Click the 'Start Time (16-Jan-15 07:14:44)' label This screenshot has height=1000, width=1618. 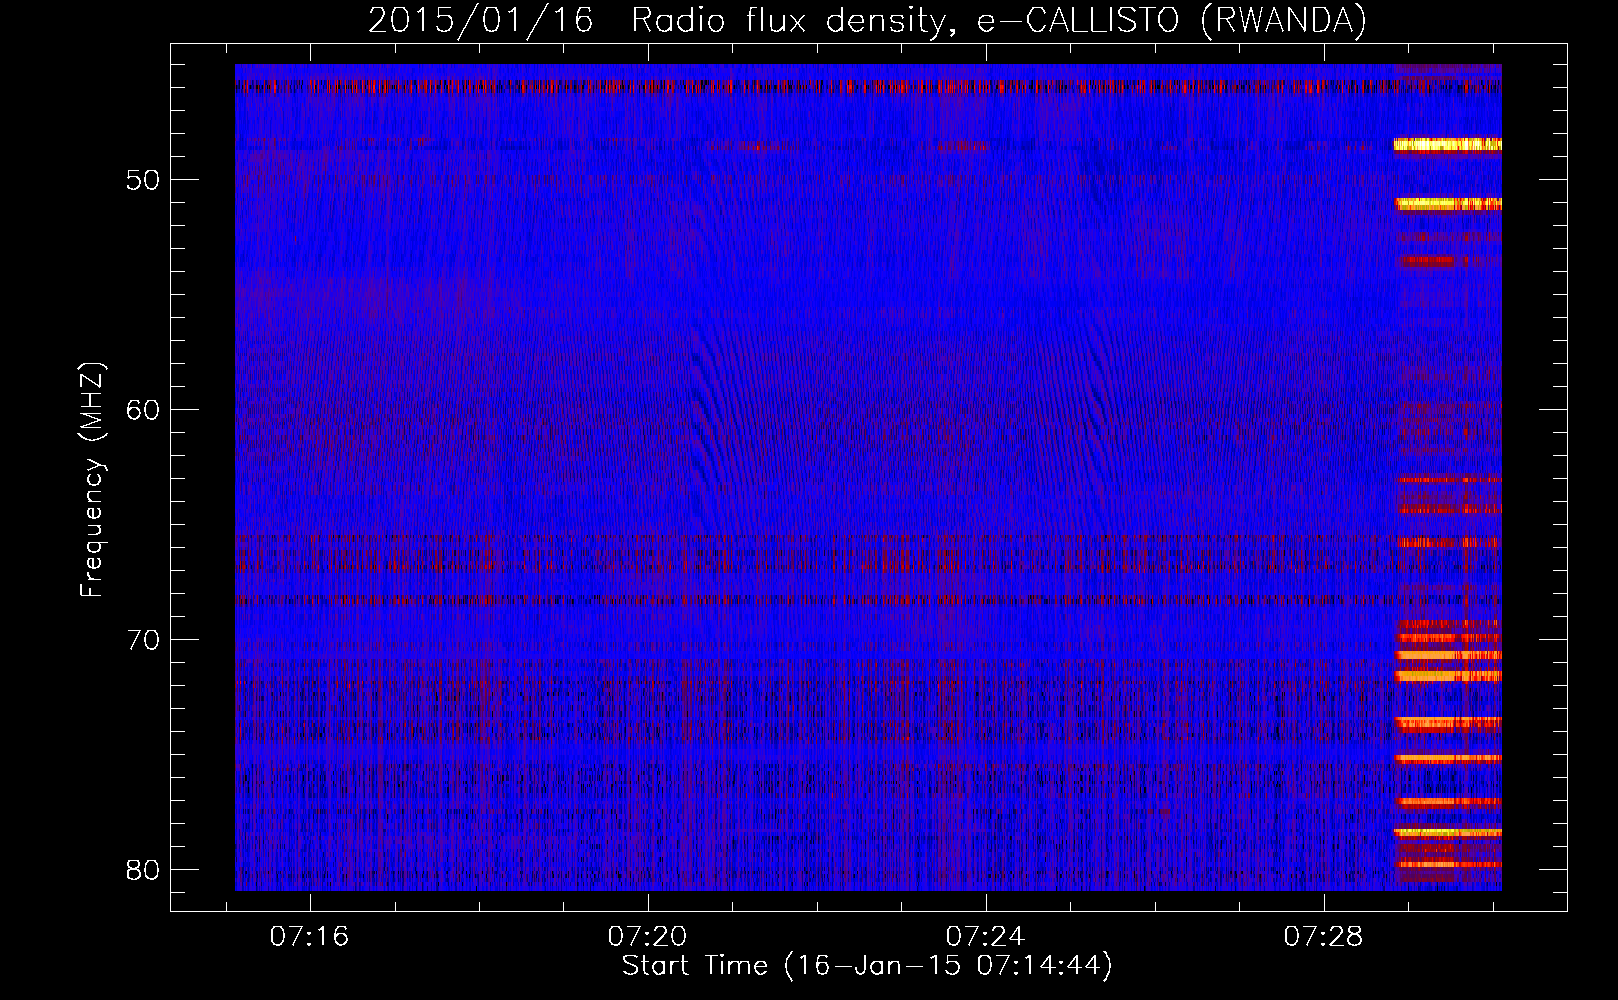pyautogui.click(x=867, y=965)
